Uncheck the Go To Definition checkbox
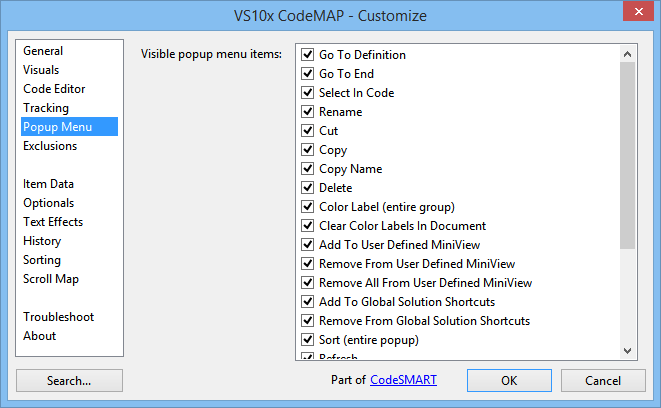 point(308,55)
